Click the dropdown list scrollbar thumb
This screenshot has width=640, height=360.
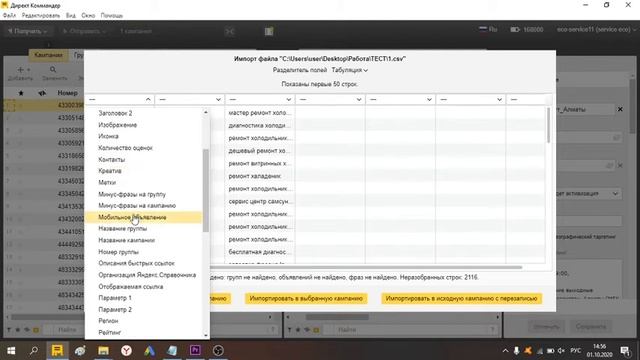point(206,190)
